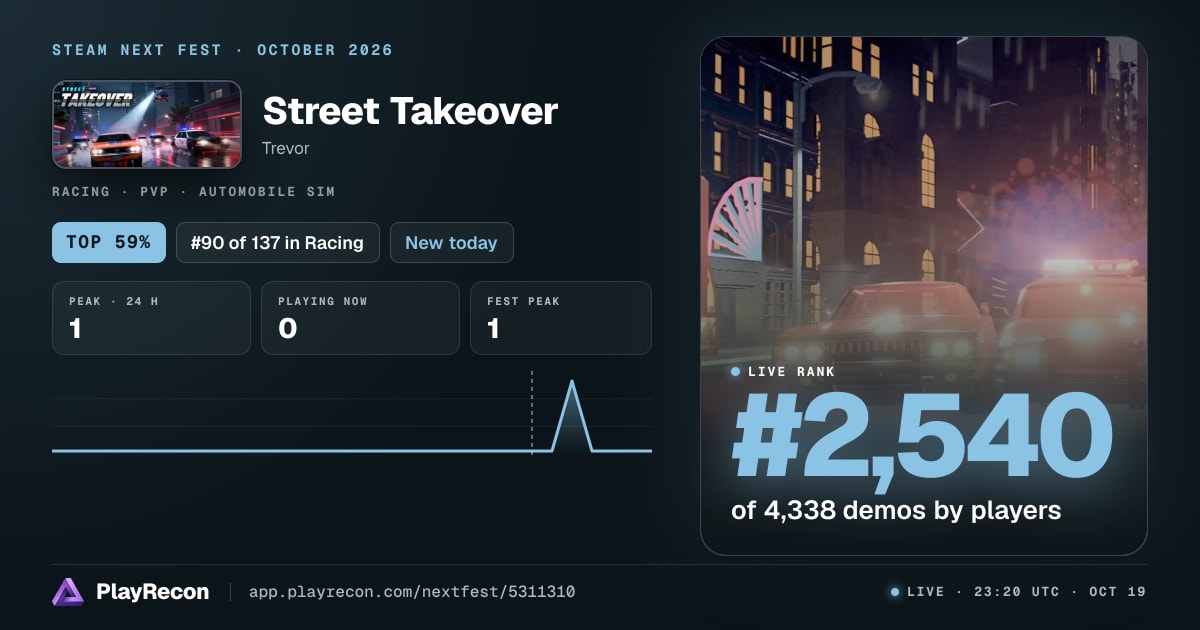Click the dashed vertical marker on the graph
The width and height of the screenshot is (1200, 630).
pyautogui.click(x=532, y=412)
